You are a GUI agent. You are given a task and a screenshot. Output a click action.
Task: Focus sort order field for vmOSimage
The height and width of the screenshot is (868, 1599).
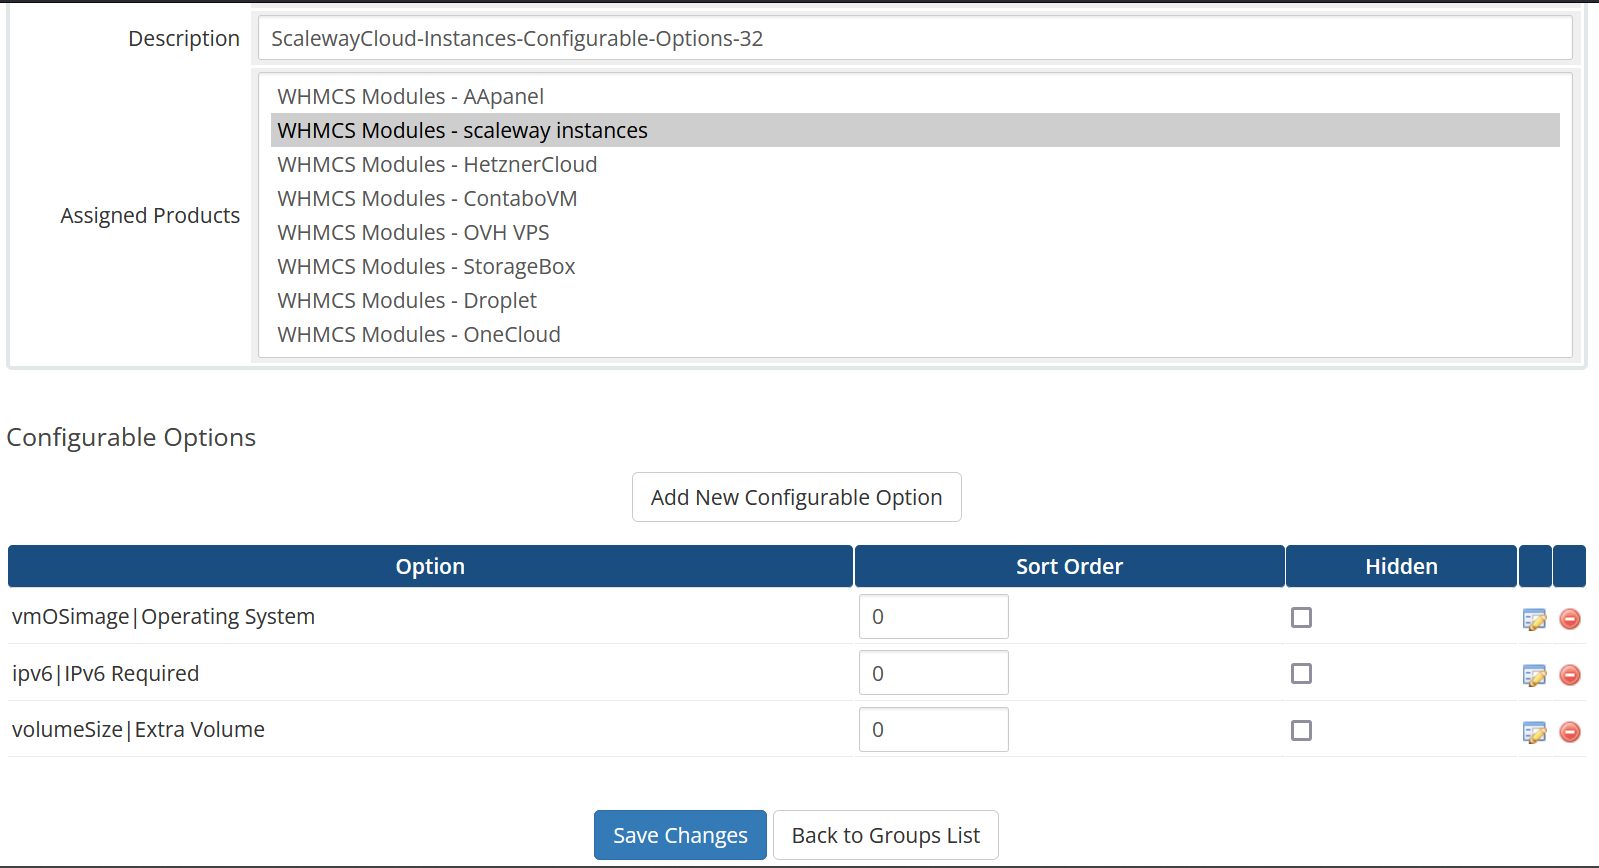click(933, 616)
